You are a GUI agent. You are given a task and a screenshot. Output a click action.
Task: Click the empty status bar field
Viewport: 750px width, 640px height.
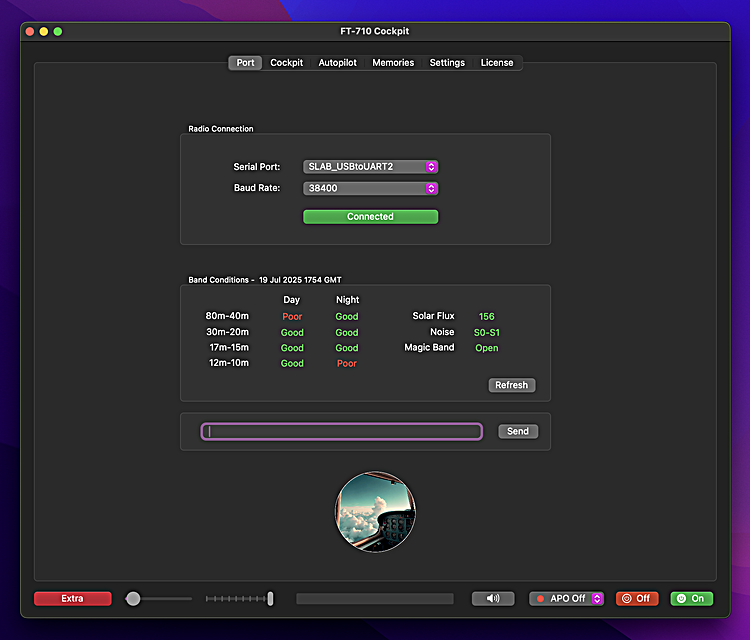click(x=375, y=598)
